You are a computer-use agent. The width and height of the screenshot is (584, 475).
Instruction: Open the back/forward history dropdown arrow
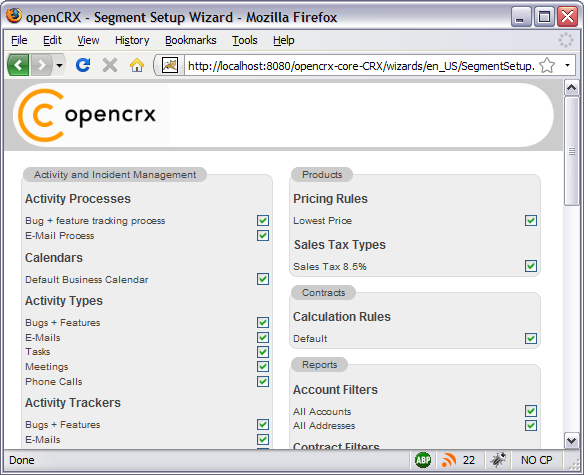(59, 66)
